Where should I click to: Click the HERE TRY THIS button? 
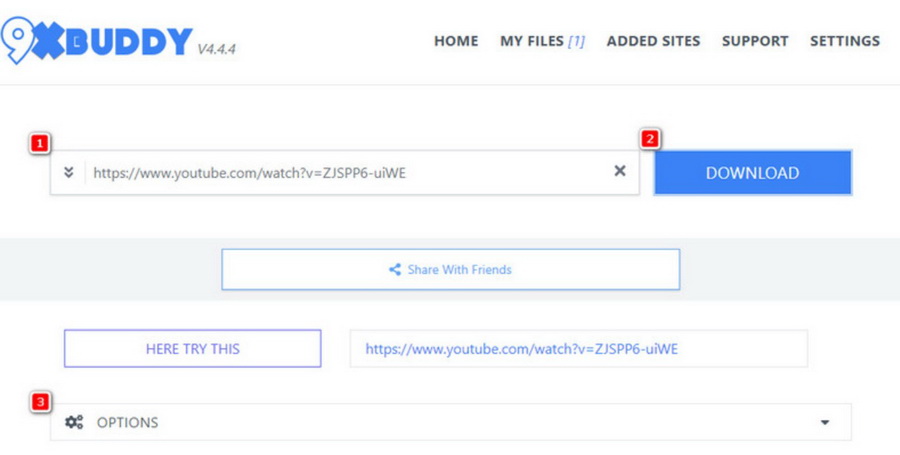[193, 349]
